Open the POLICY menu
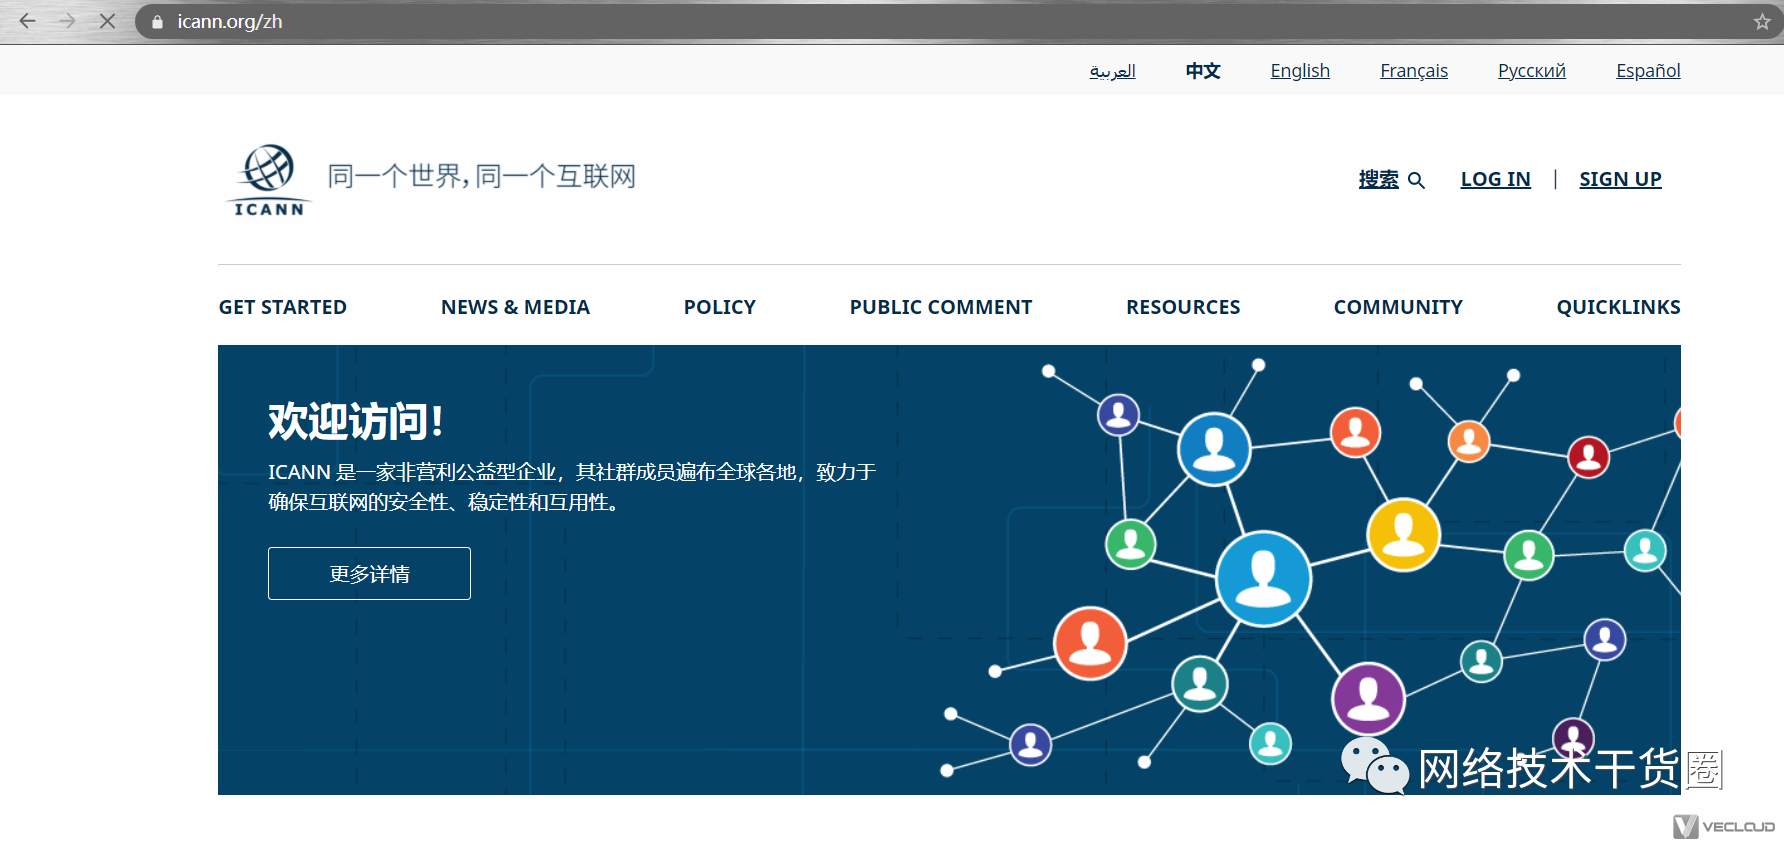This screenshot has height=848, width=1784. (x=720, y=307)
